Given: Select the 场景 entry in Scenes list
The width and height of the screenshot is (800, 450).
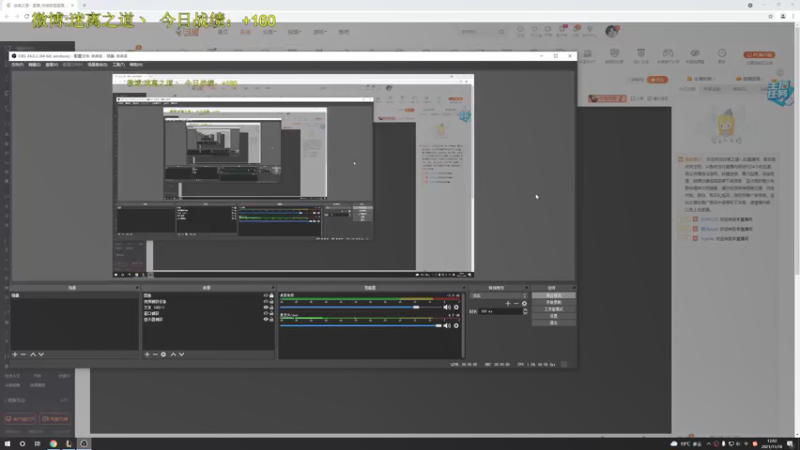Looking at the screenshot, I should 74,295.
